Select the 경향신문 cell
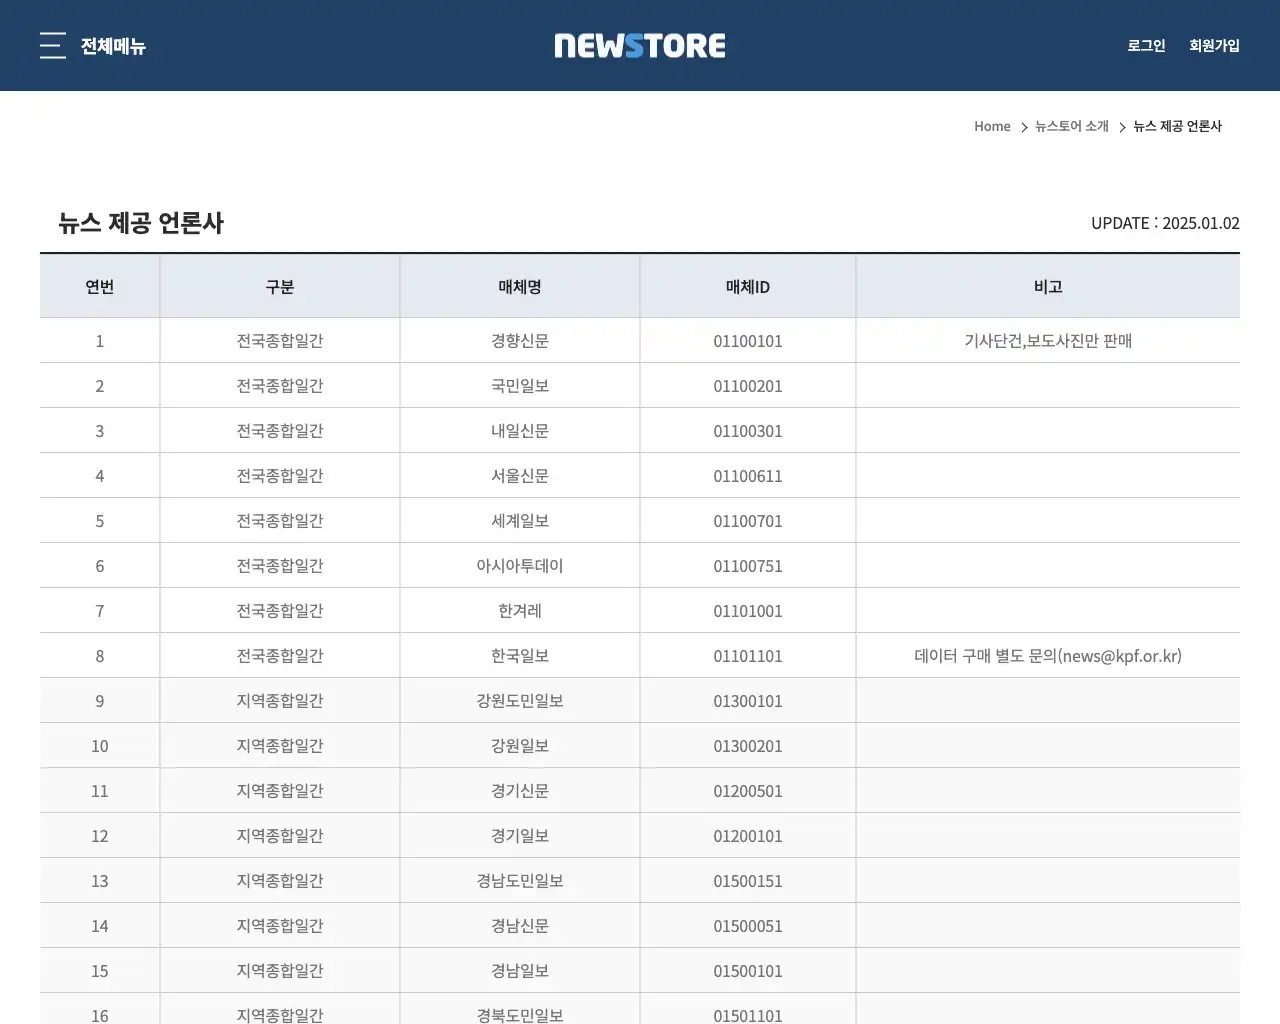1280x1024 pixels. pos(520,341)
